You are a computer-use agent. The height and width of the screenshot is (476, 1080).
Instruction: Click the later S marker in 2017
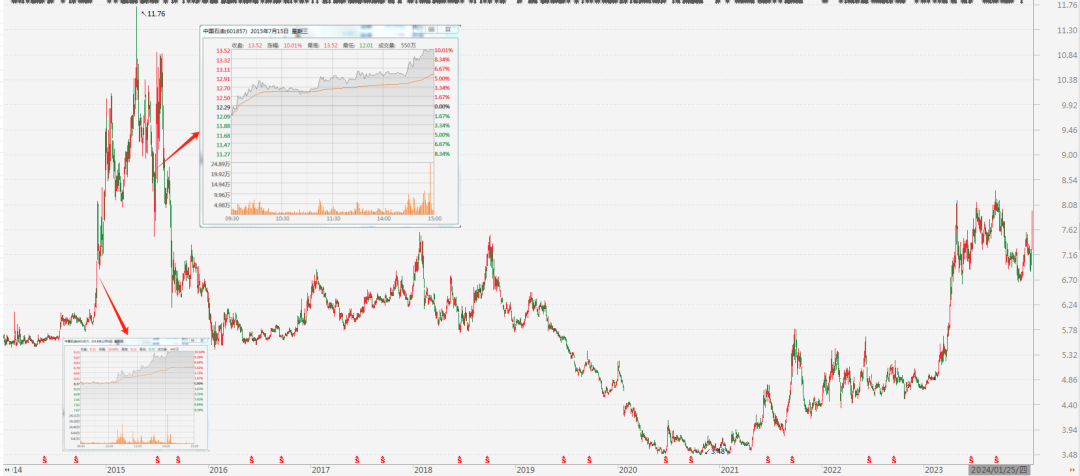coord(382,459)
